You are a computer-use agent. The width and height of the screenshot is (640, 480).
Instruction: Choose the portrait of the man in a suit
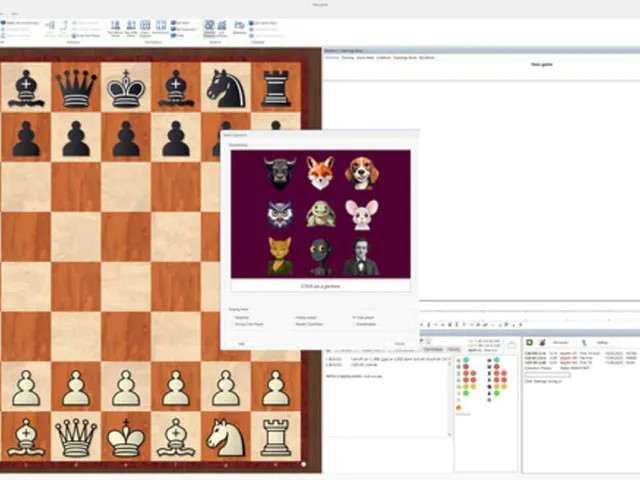click(362, 257)
